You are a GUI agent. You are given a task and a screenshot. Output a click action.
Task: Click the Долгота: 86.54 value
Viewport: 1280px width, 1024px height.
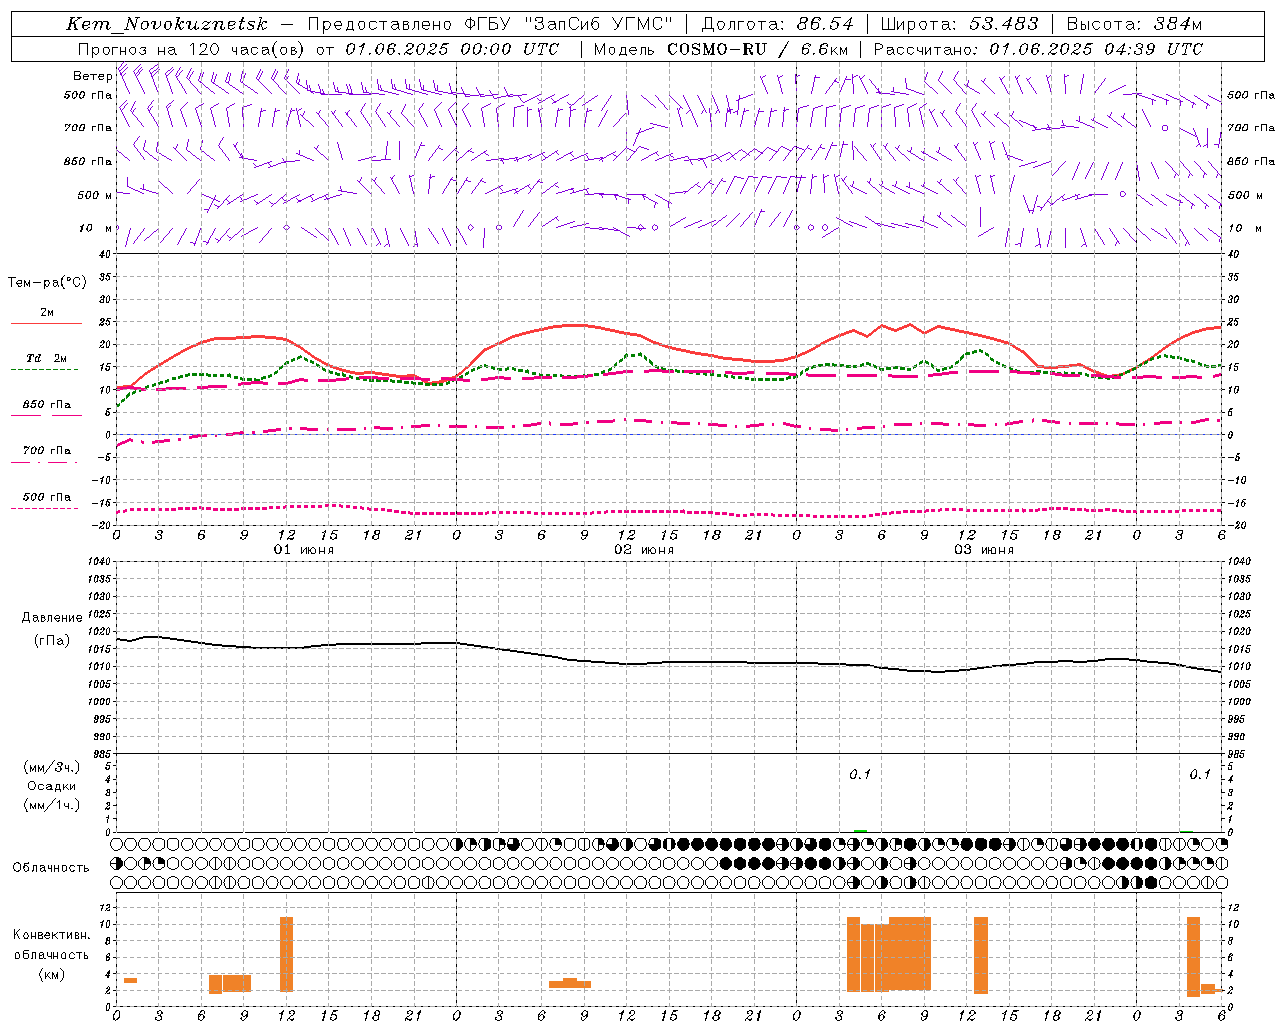[x=777, y=24]
